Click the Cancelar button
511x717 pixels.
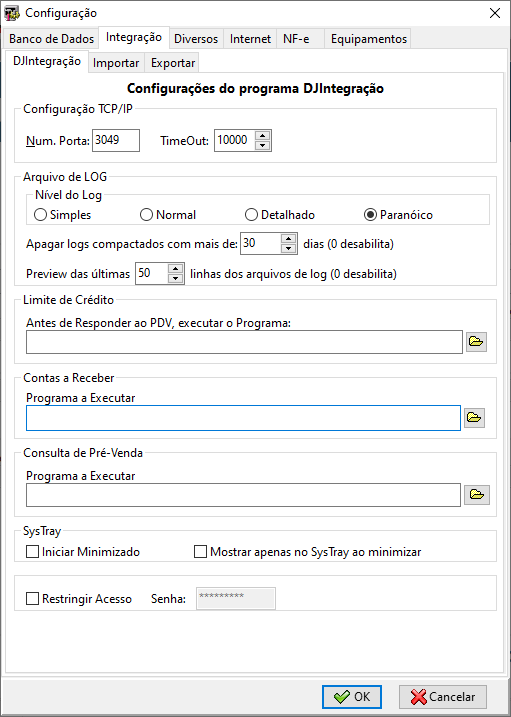click(x=443, y=697)
